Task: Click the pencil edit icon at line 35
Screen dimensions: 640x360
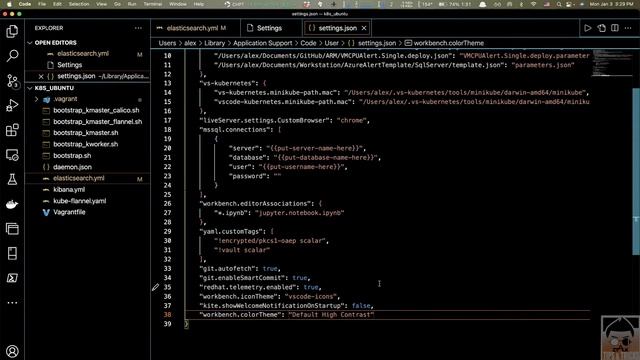Action: 156,287
